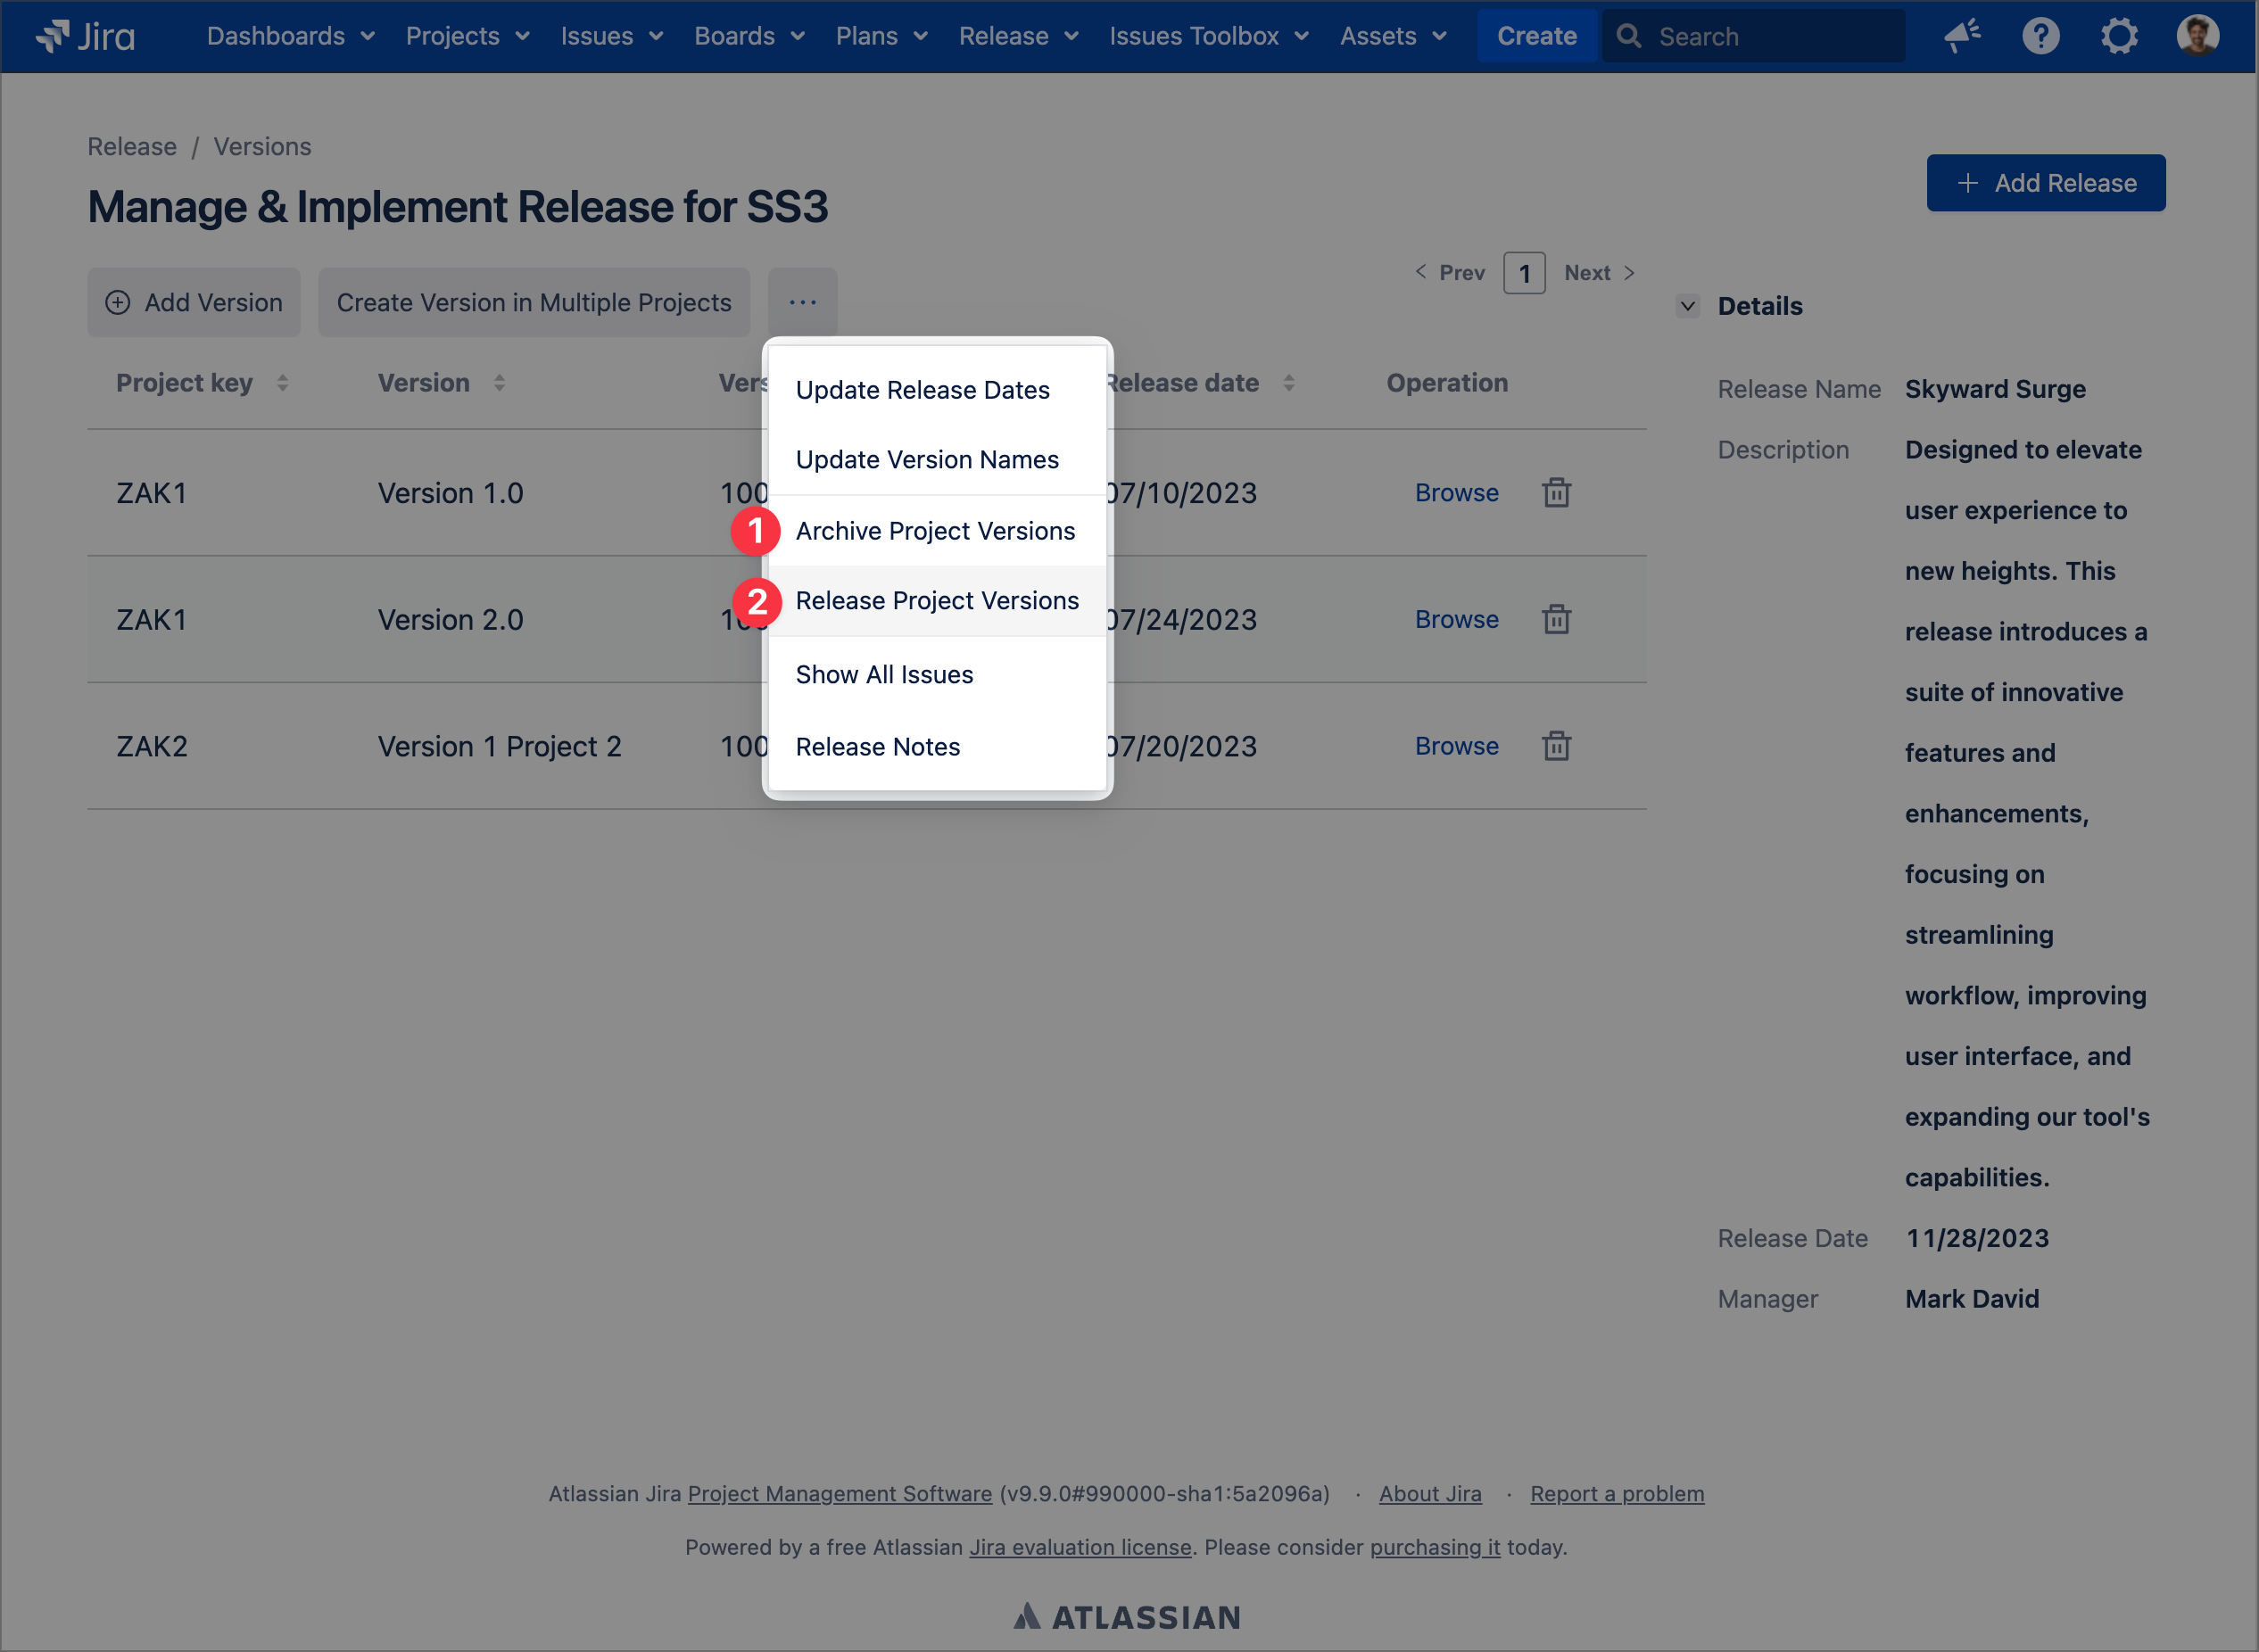Open the Issues Toolbox dropdown
The height and width of the screenshot is (1652, 2259).
pyautogui.click(x=1208, y=36)
